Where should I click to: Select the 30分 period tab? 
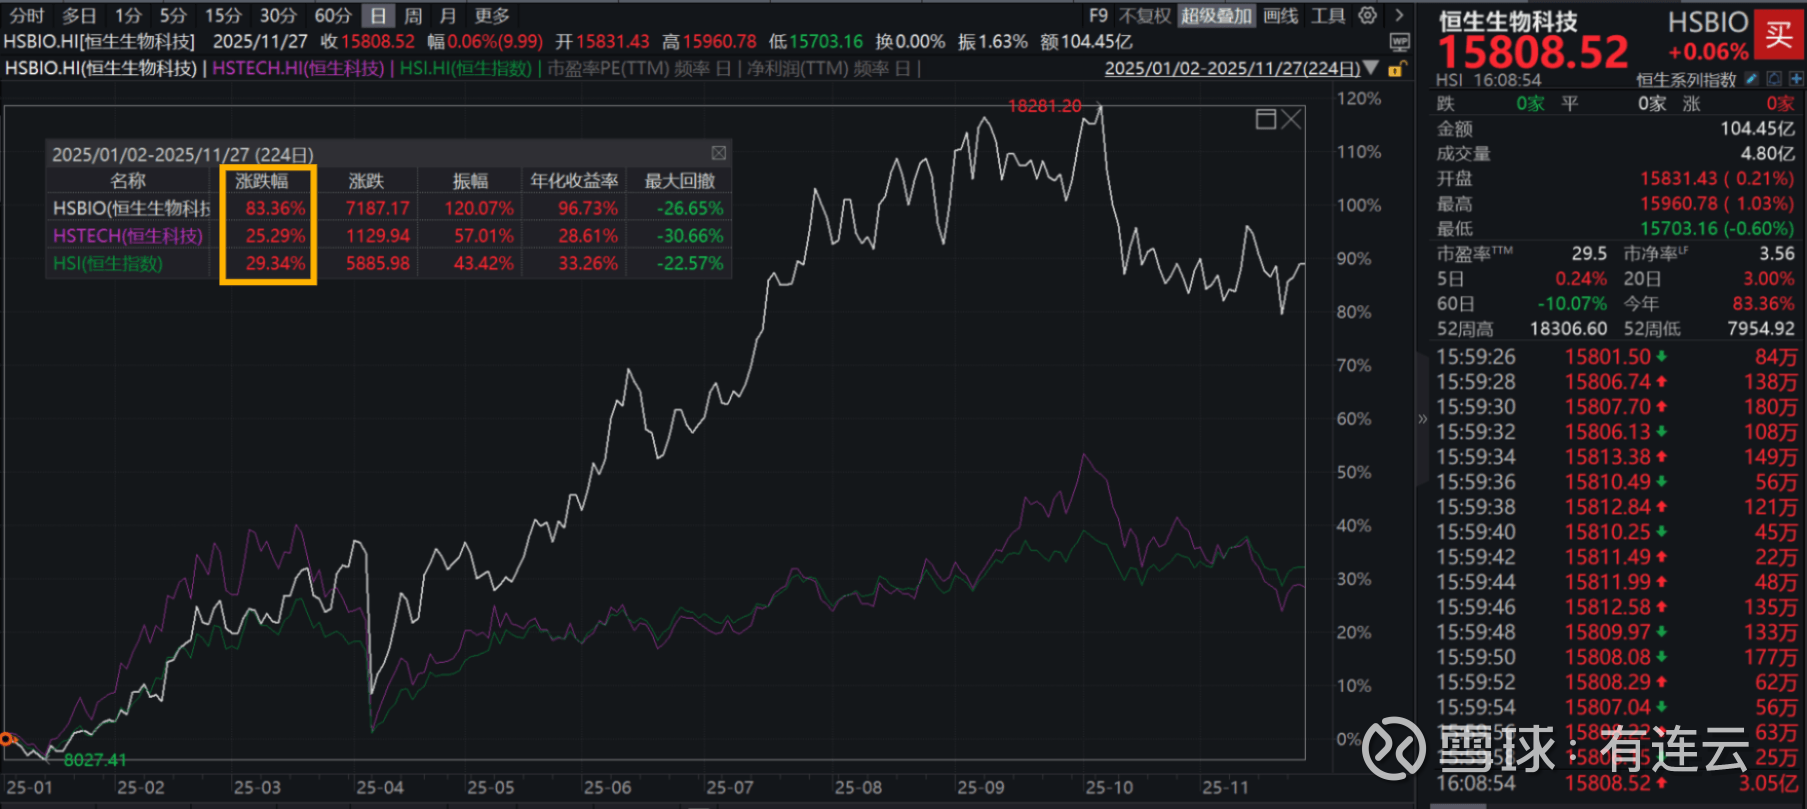pyautogui.click(x=278, y=16)
